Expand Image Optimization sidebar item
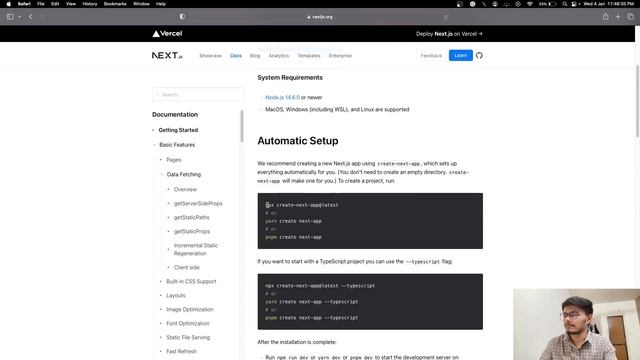 (x=190, y=309)
